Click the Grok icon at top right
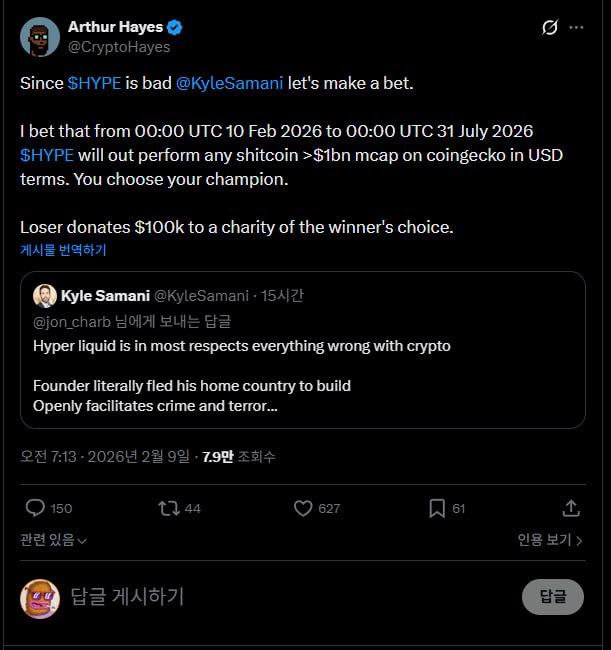This screenshot has height=650, width=611. click(x=549, y=28)
